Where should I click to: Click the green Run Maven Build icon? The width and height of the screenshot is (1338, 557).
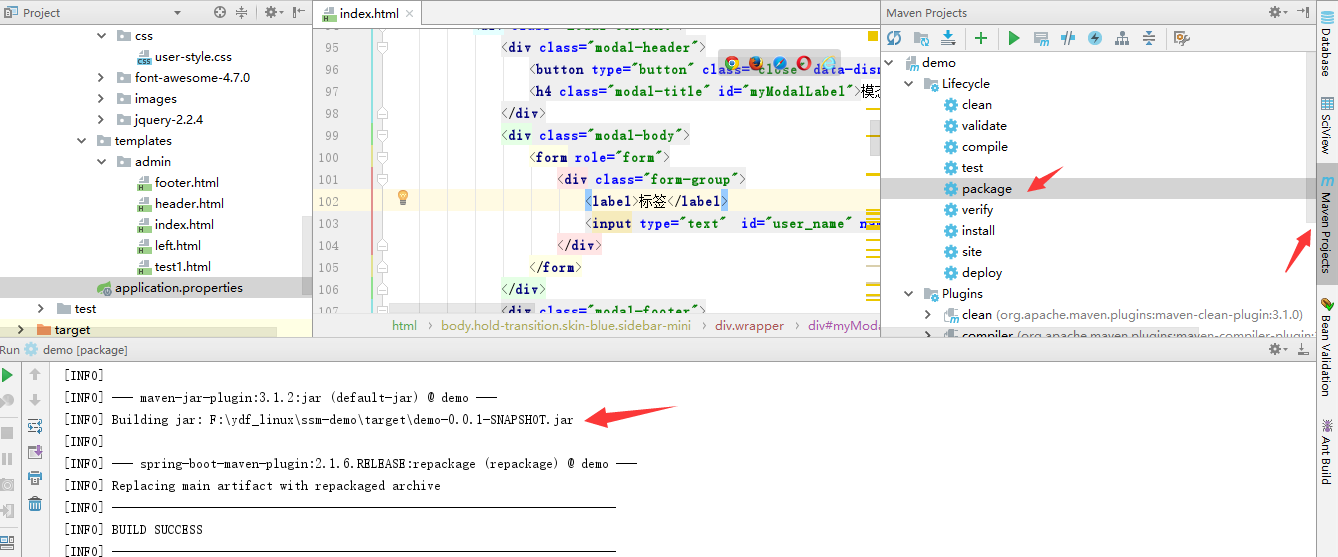(1014, 38)
